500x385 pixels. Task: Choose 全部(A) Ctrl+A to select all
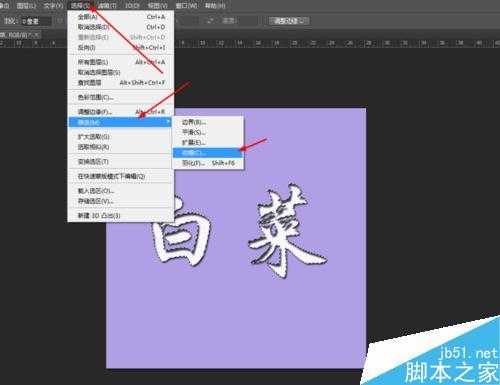(x=121, y=17)
